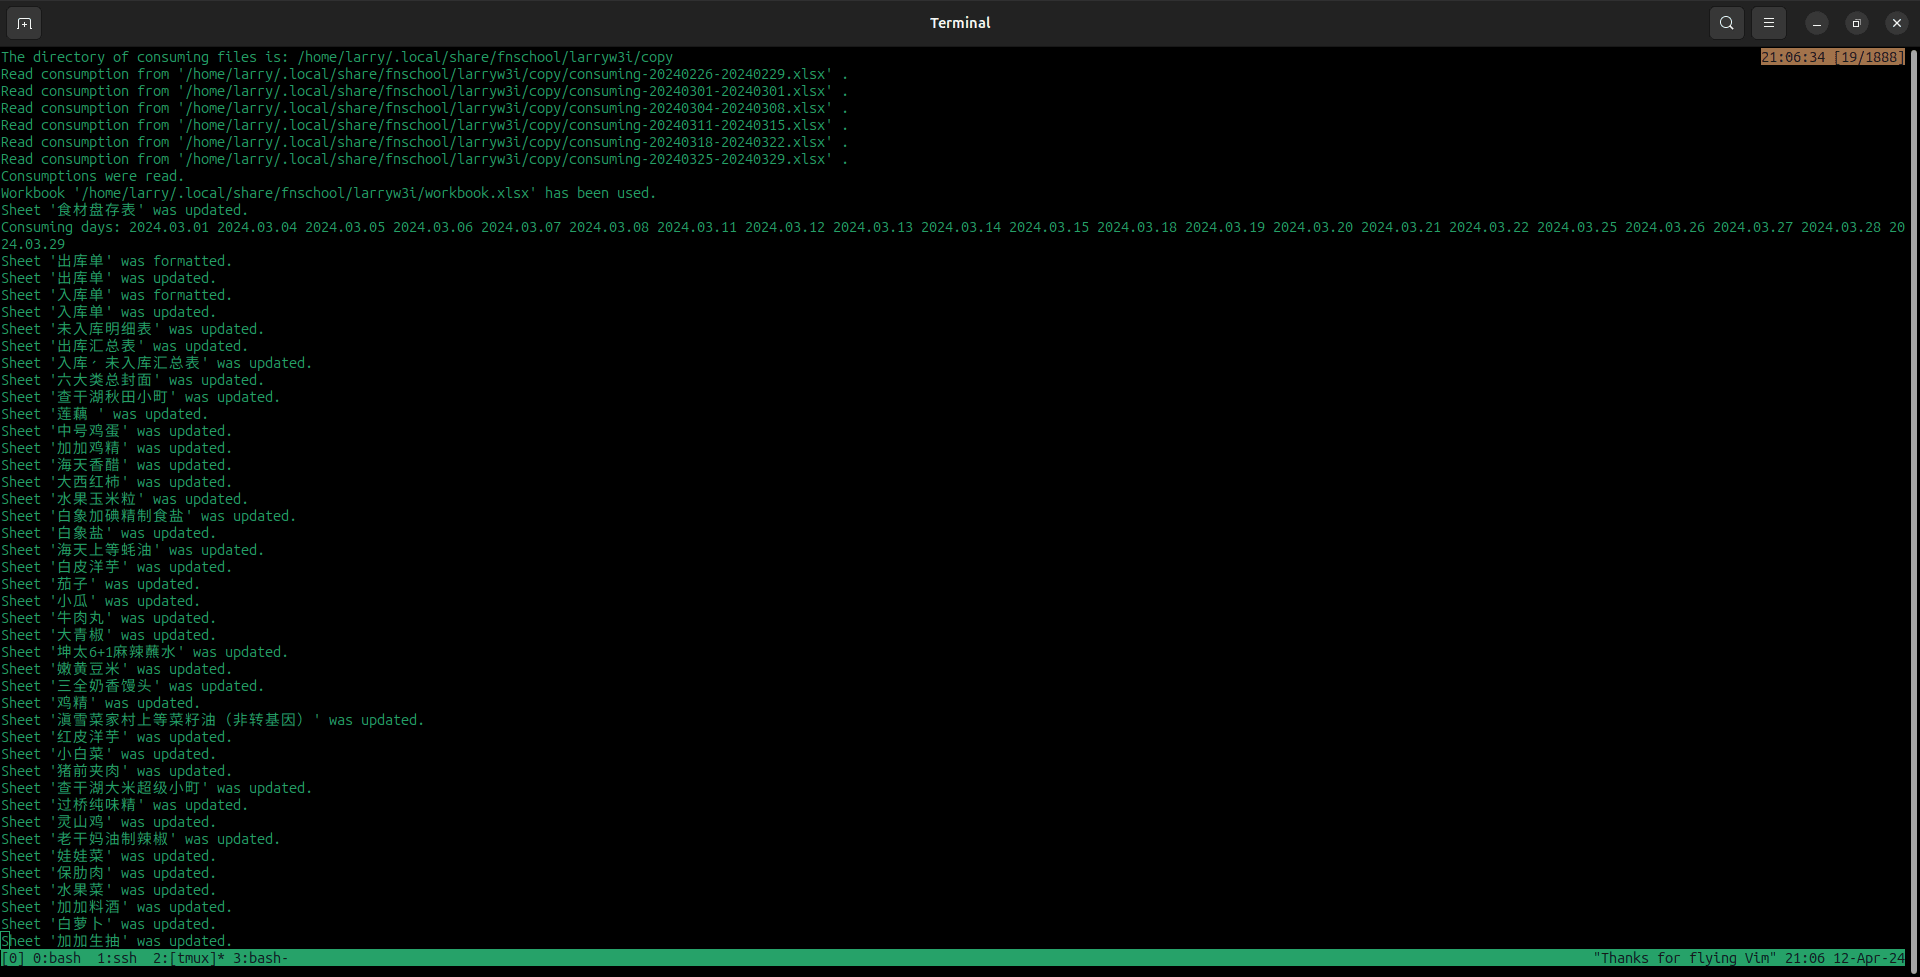Open the Terminal hamburger menu

point(1768,22)
